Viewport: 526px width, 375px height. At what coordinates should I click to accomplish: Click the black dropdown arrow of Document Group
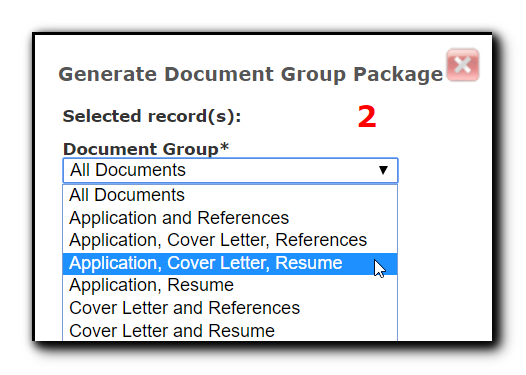coord(383,170)
